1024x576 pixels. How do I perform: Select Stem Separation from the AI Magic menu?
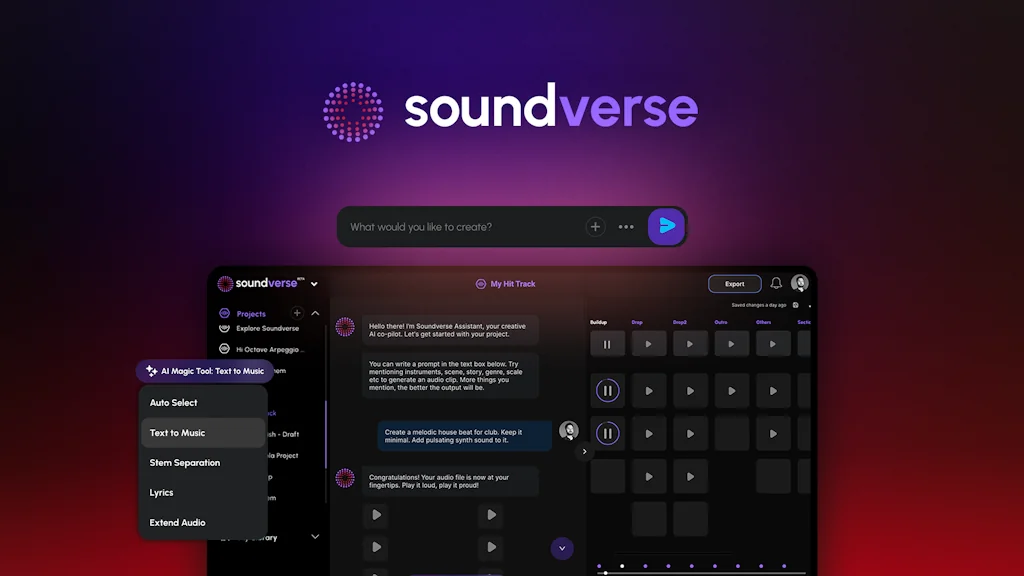pyautogui.click(x=185, y=462)
